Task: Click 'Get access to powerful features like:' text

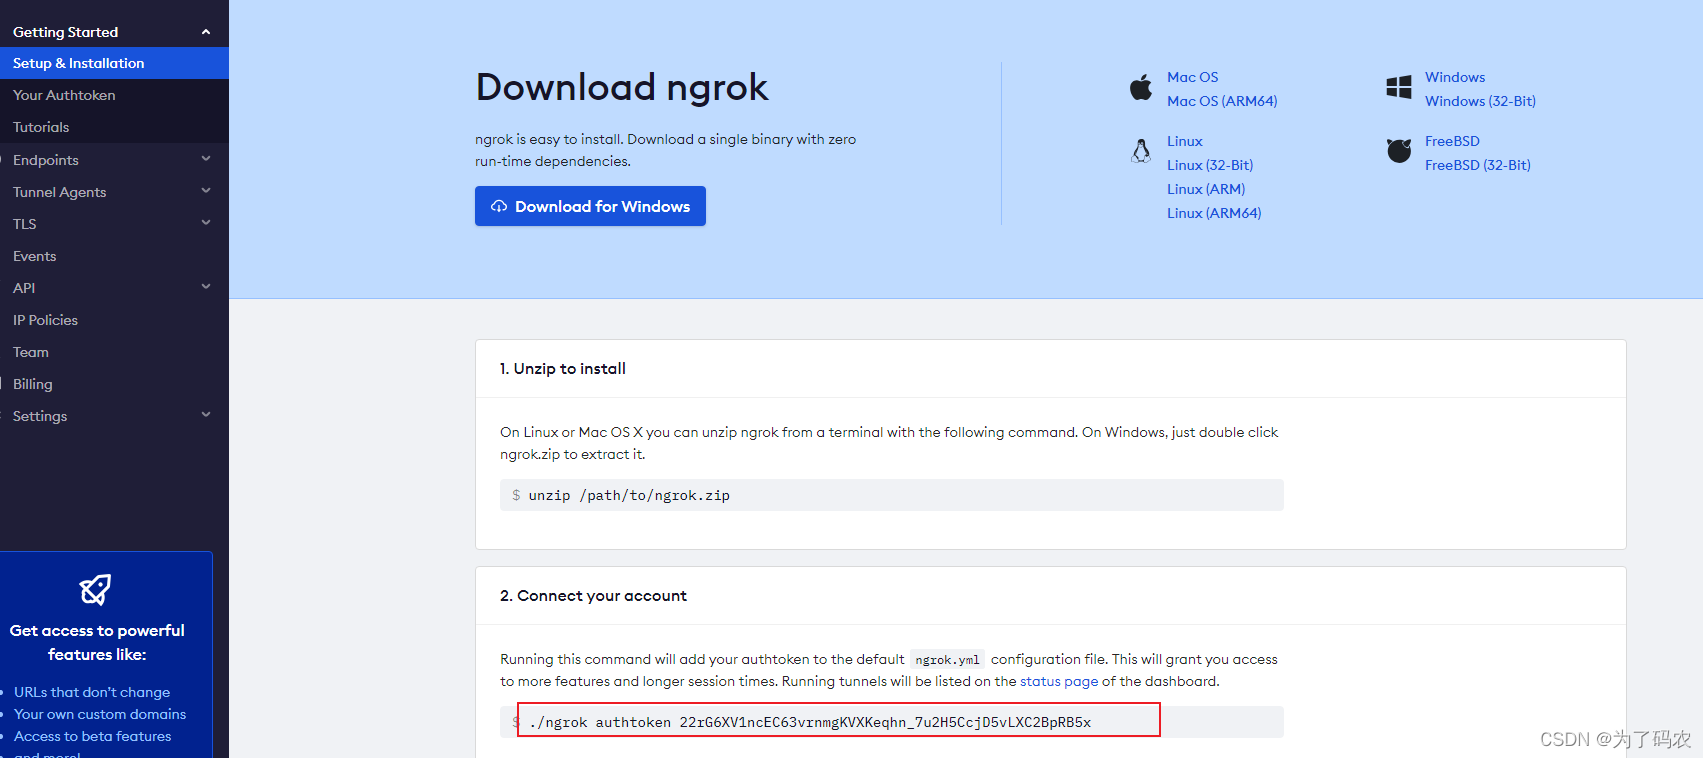Action: (97, 642)
